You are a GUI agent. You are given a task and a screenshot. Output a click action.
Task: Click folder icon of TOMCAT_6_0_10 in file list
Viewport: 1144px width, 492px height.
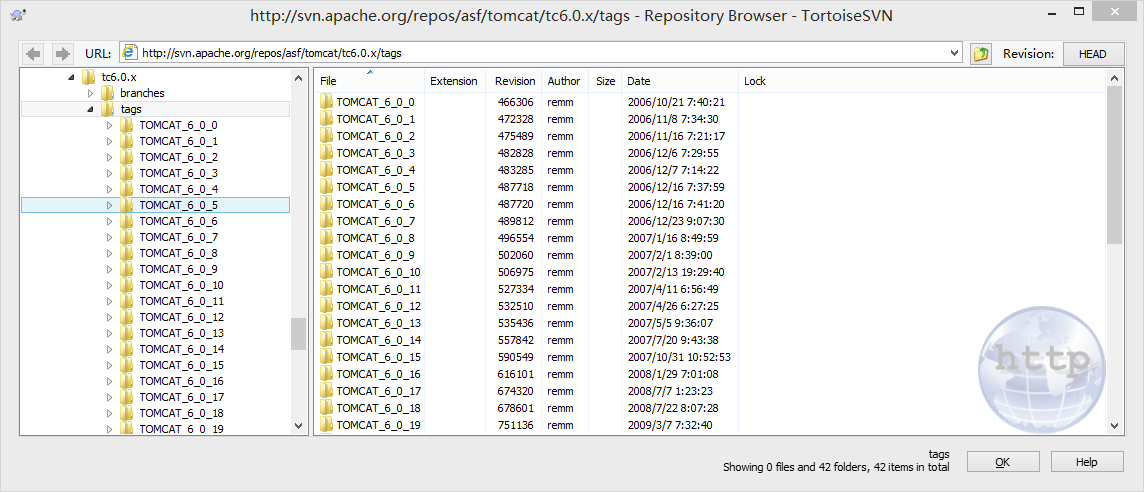click(326, 272)
